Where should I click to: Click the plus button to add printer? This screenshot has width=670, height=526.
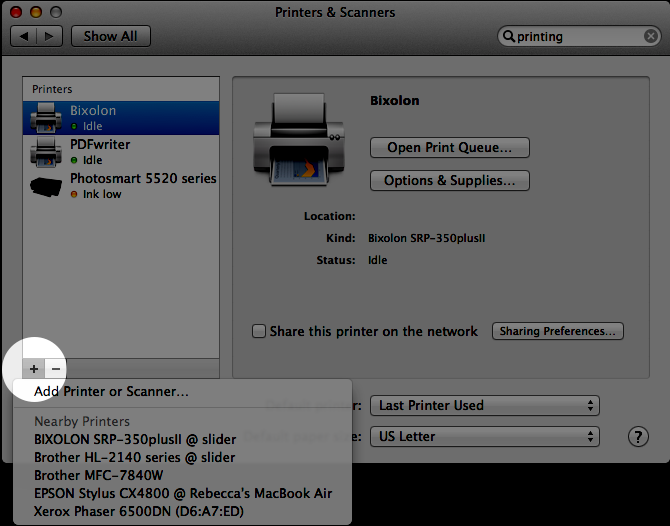pos(34,369)
